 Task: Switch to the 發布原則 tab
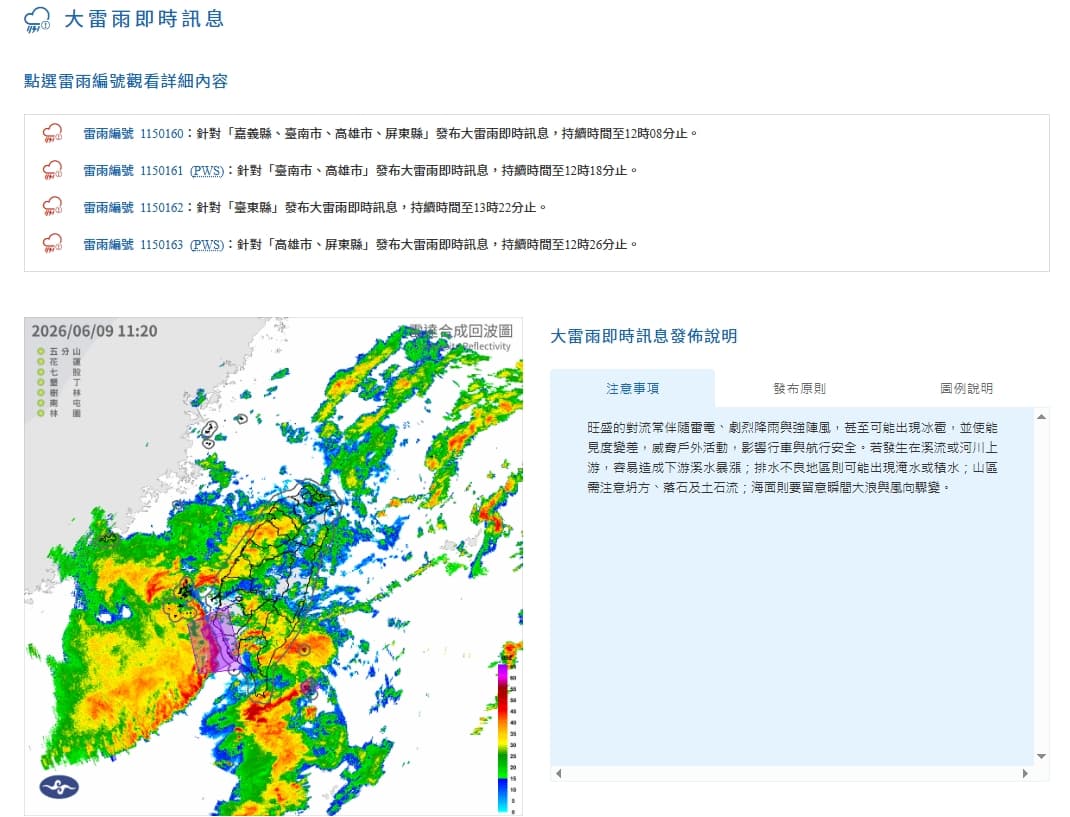(x=799, y=388)
